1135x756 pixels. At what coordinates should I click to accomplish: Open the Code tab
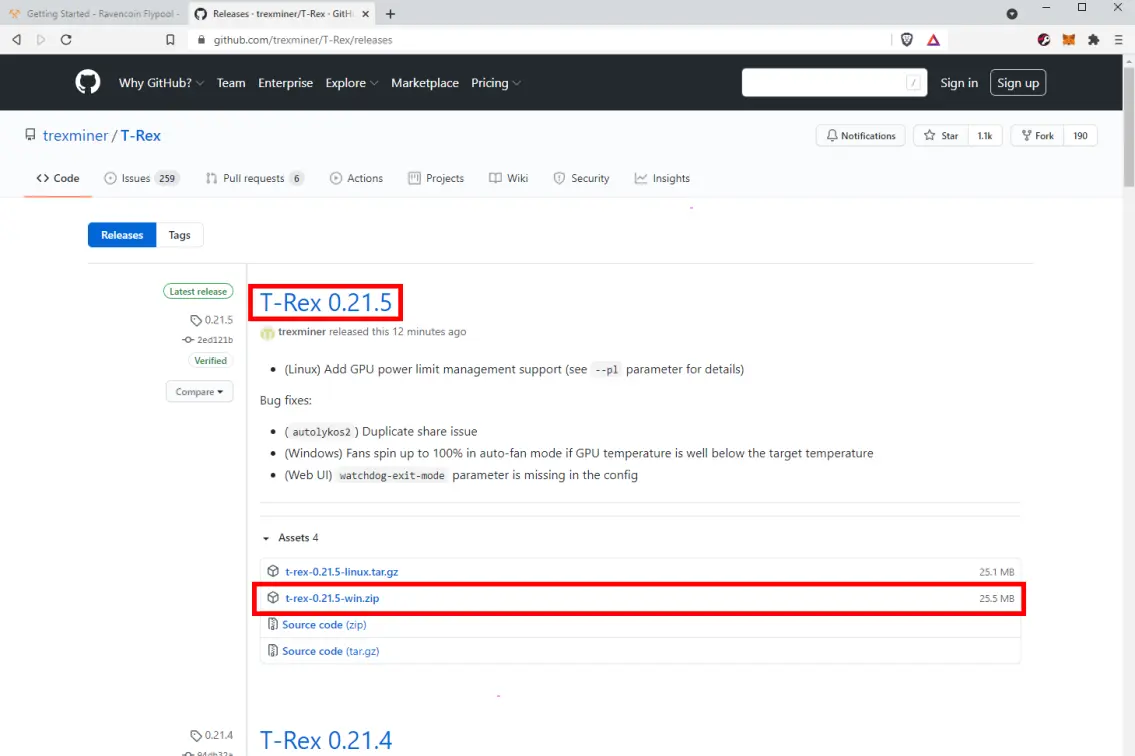[x=58, y=178]
